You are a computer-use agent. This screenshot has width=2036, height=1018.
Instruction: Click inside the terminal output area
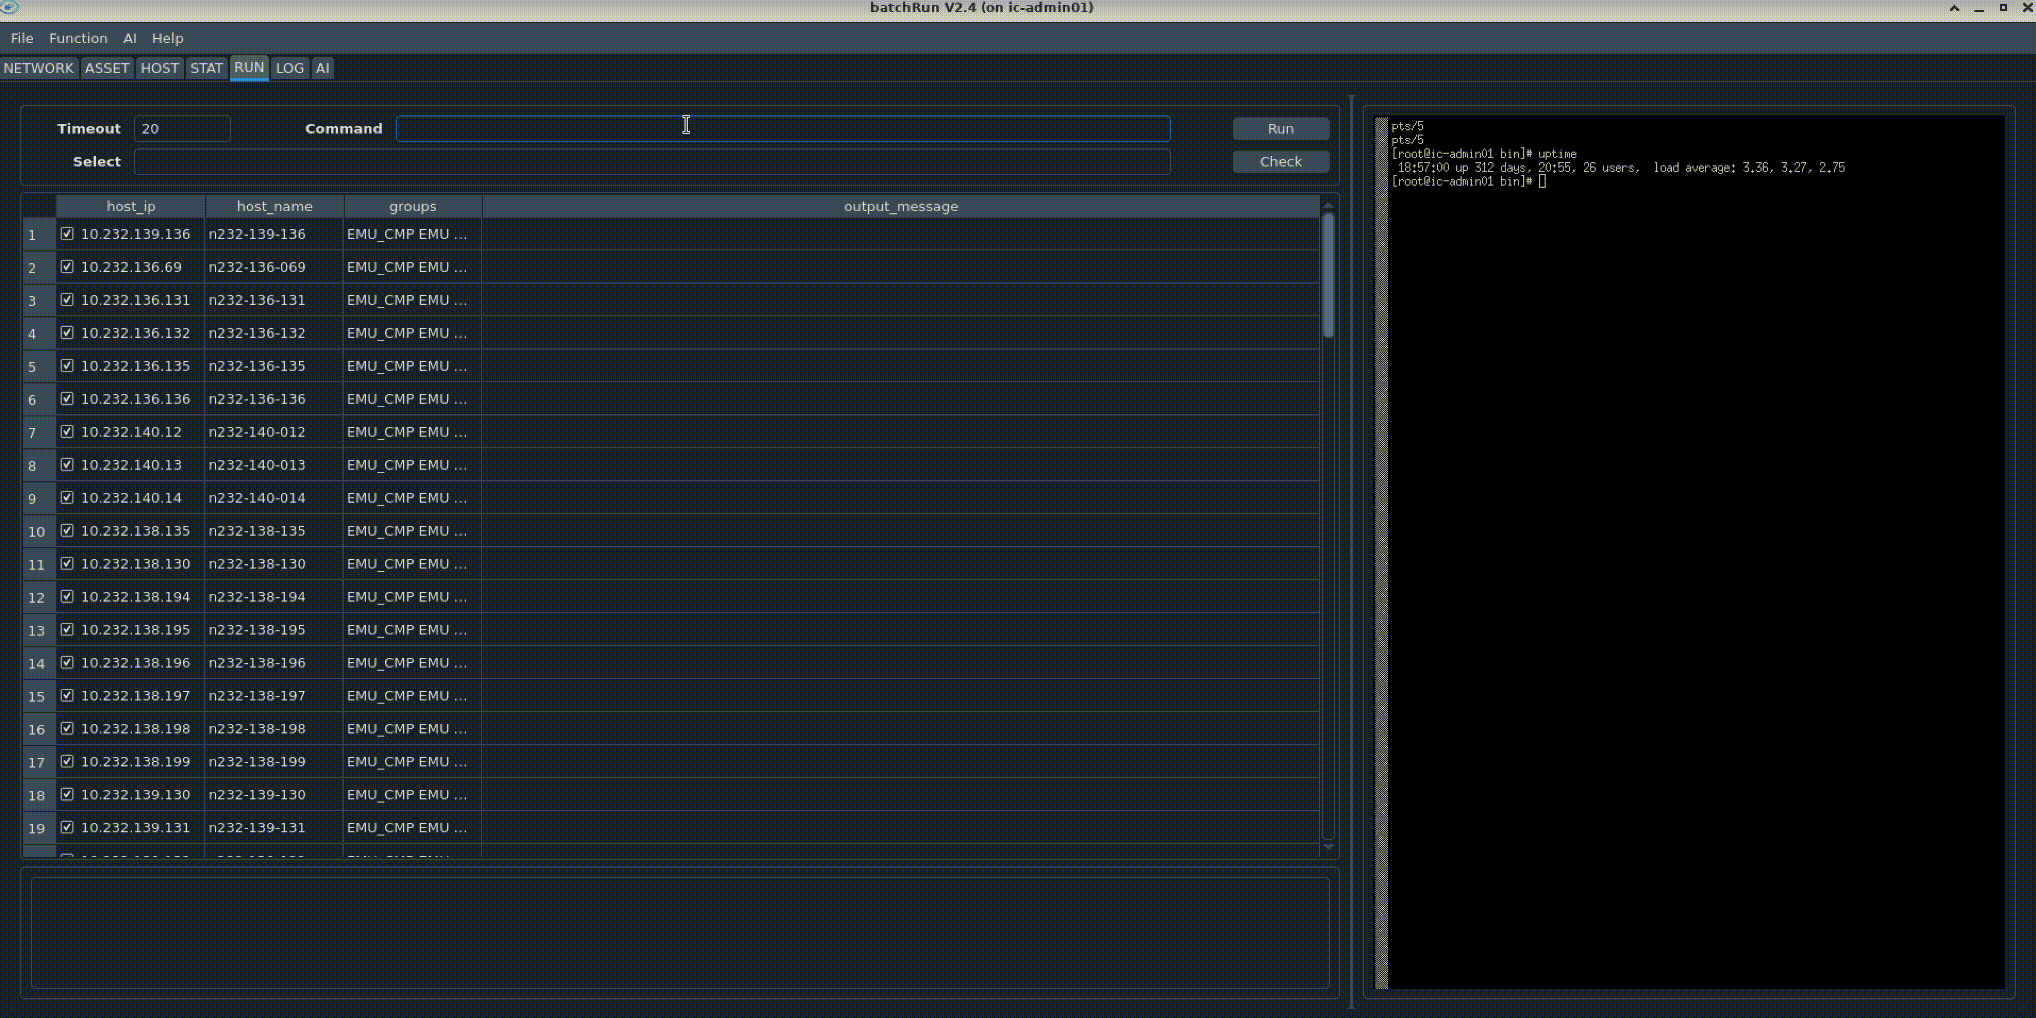point(1696,553)
